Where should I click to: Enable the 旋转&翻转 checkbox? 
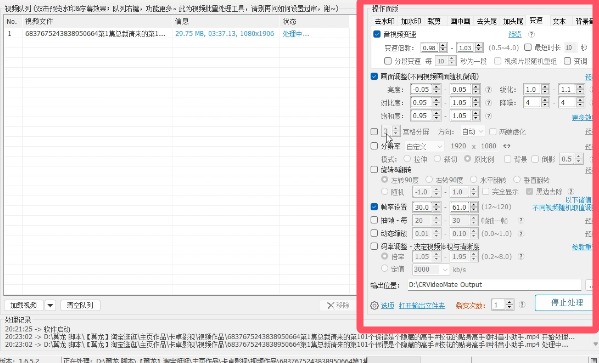374,169
